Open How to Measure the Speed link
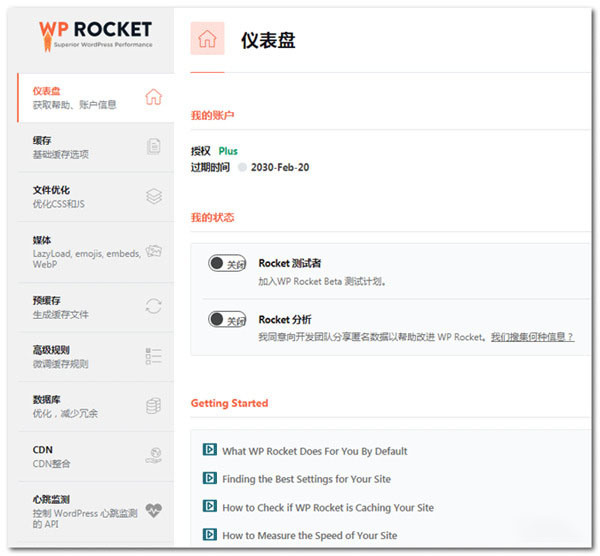The height and width of the screenshot is (556, 600). click(310, 535)
